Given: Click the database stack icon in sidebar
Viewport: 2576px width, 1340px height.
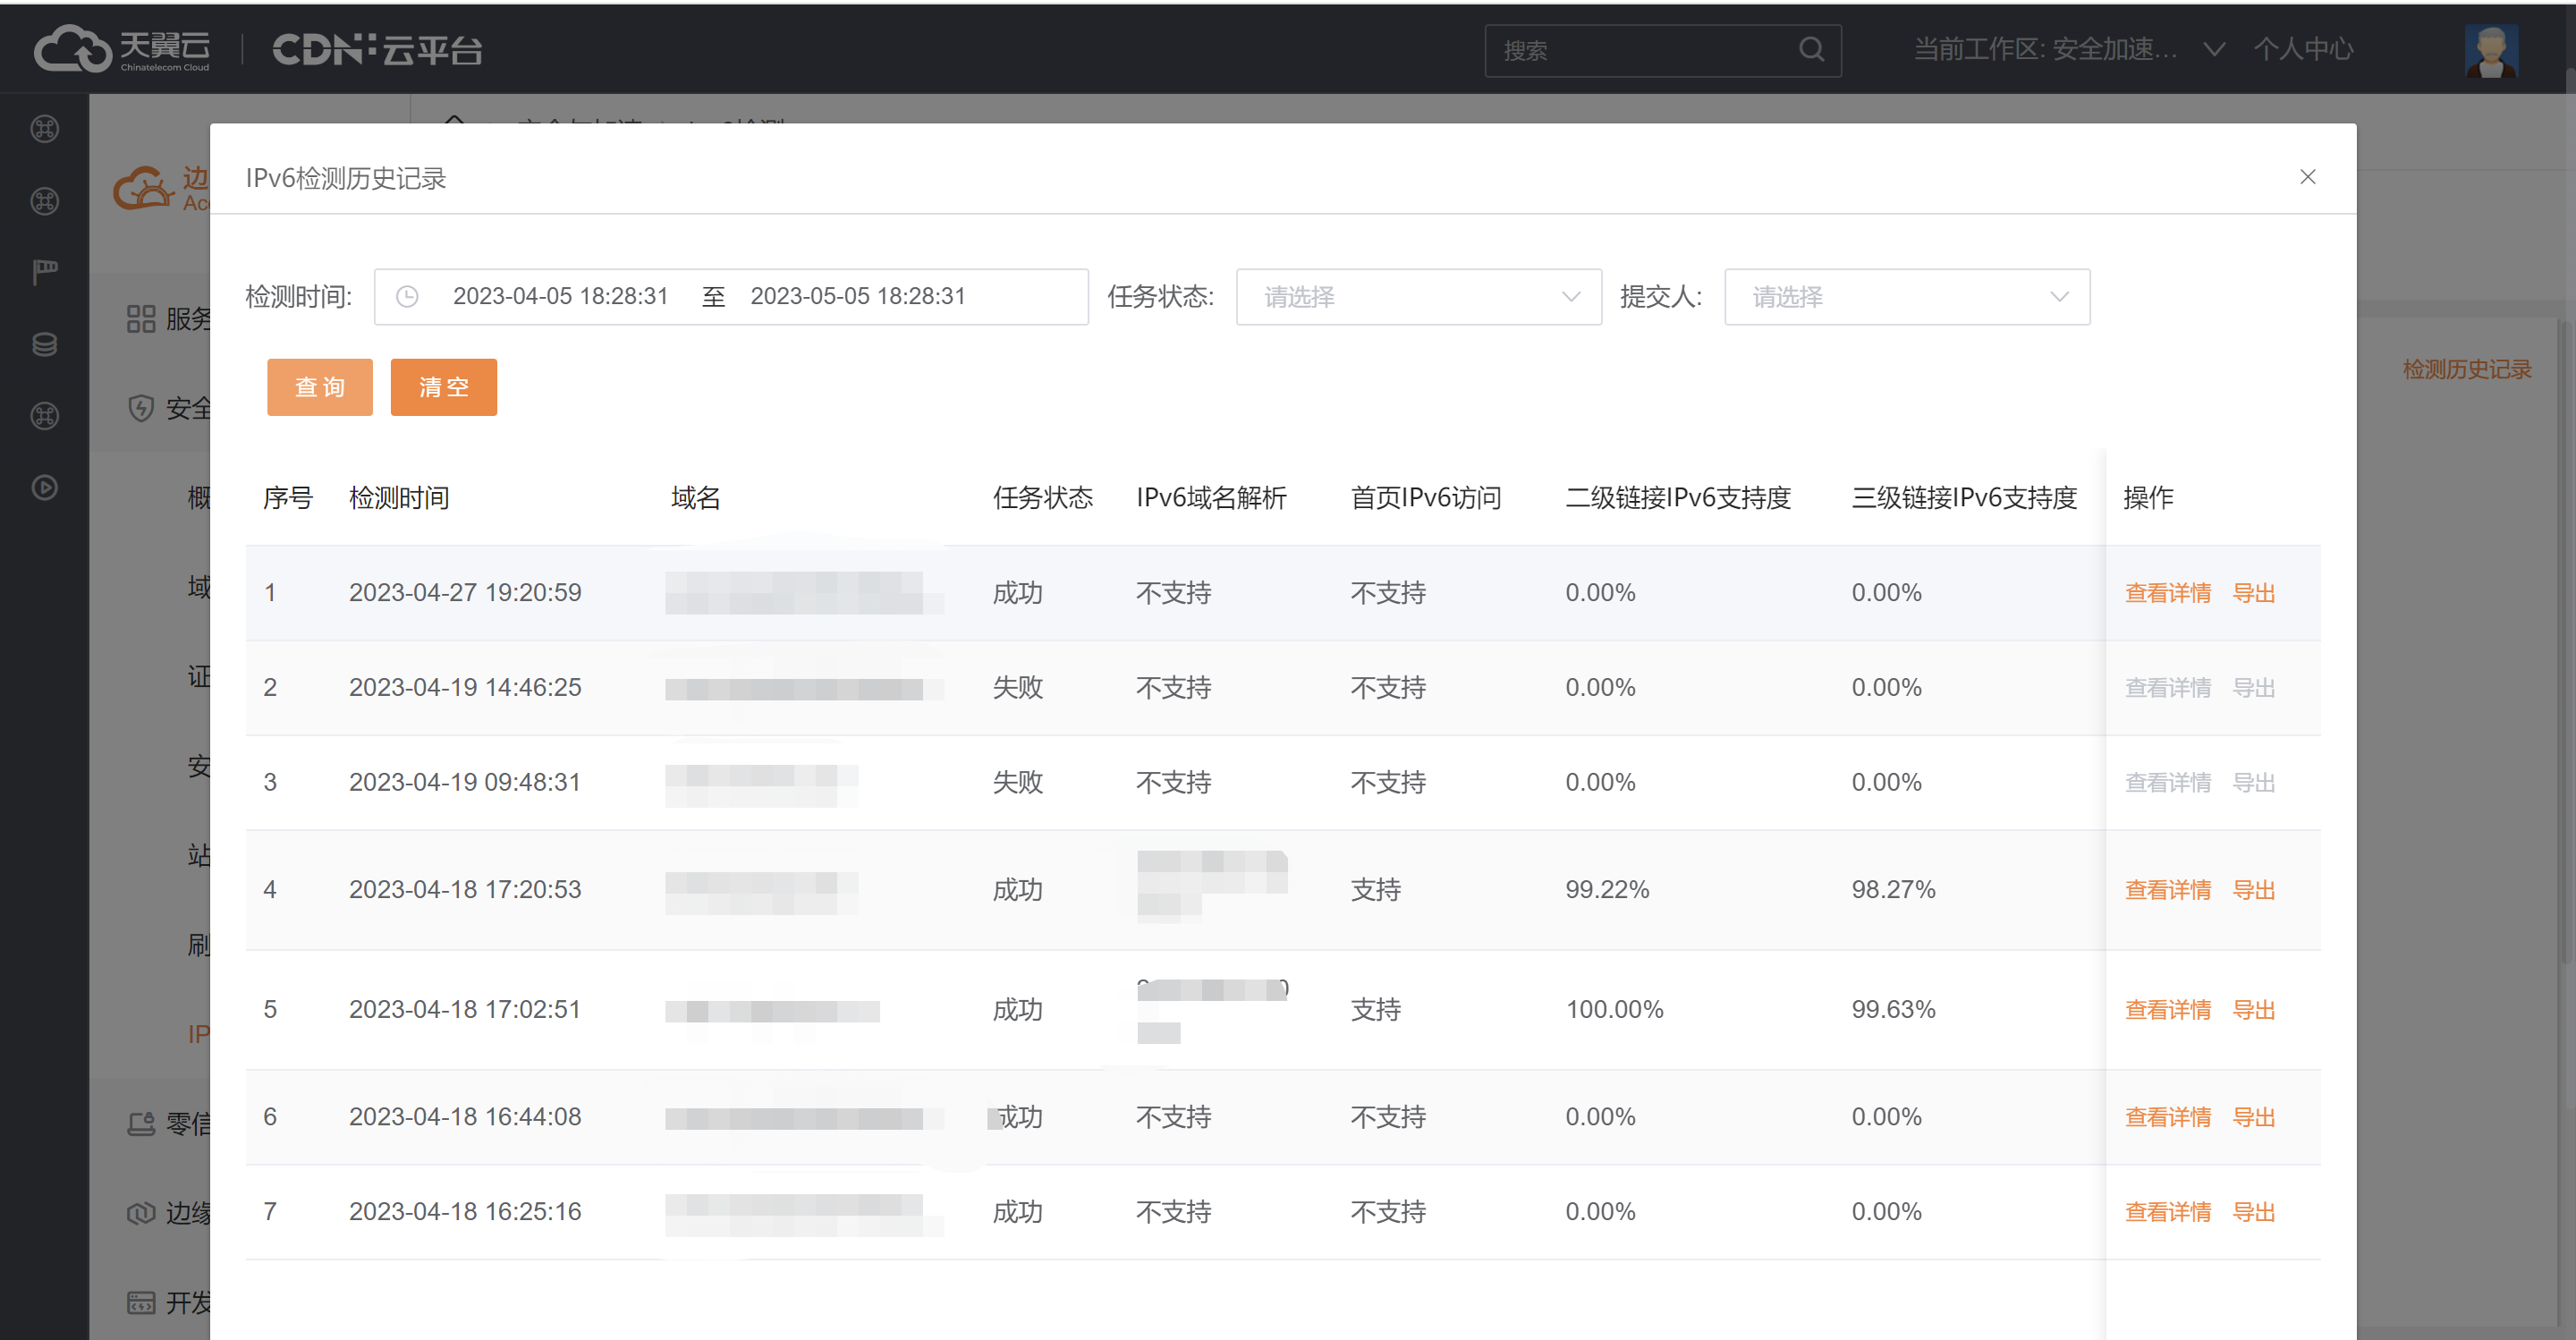Looking at the screenshot, I should click(x=45, y=344).
